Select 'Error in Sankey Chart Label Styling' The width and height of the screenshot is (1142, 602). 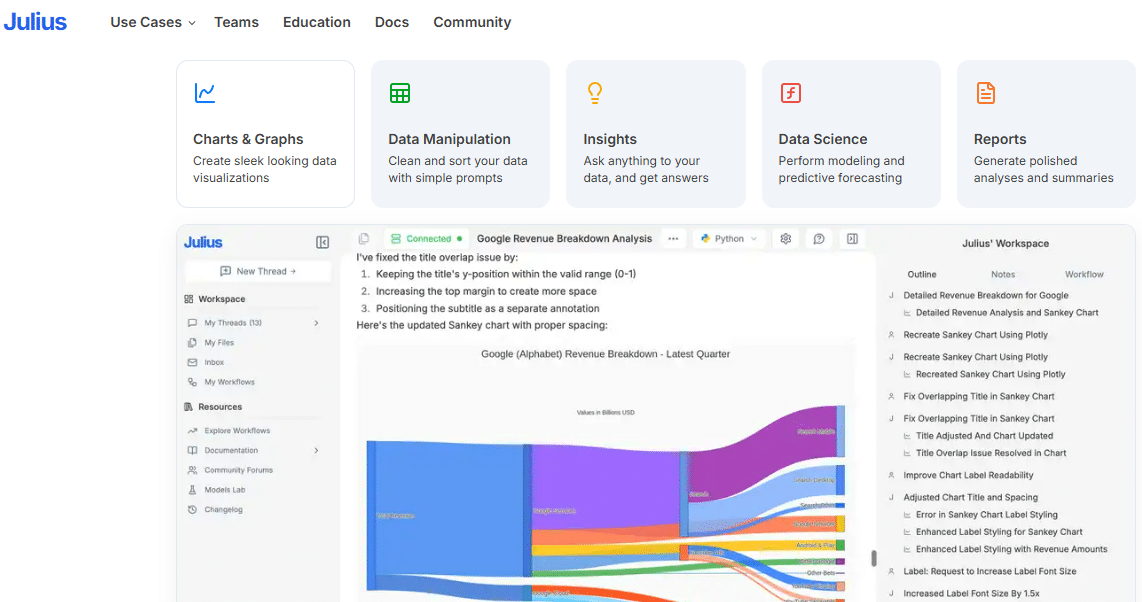(987, 515)
